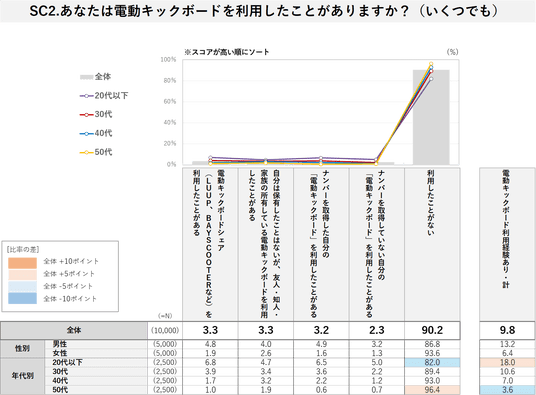Click the 男性 row label

[60, 344]
